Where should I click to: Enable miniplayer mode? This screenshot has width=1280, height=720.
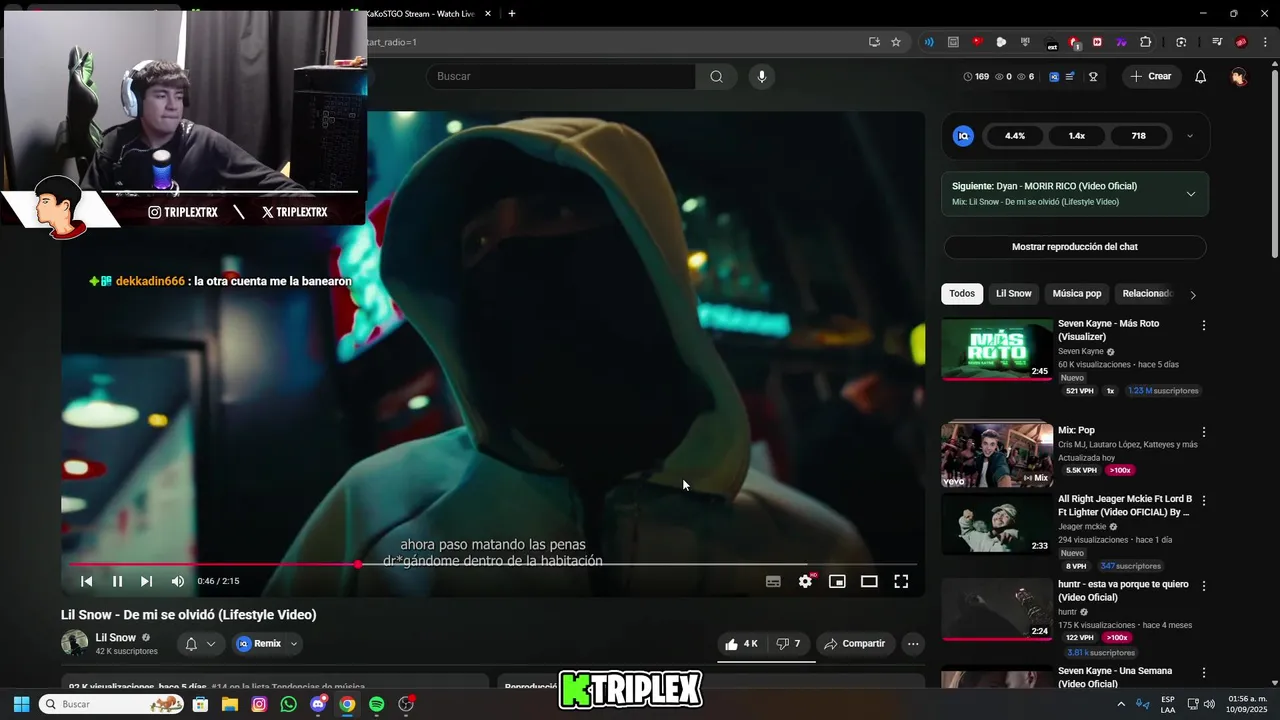(x=837, y=581)
